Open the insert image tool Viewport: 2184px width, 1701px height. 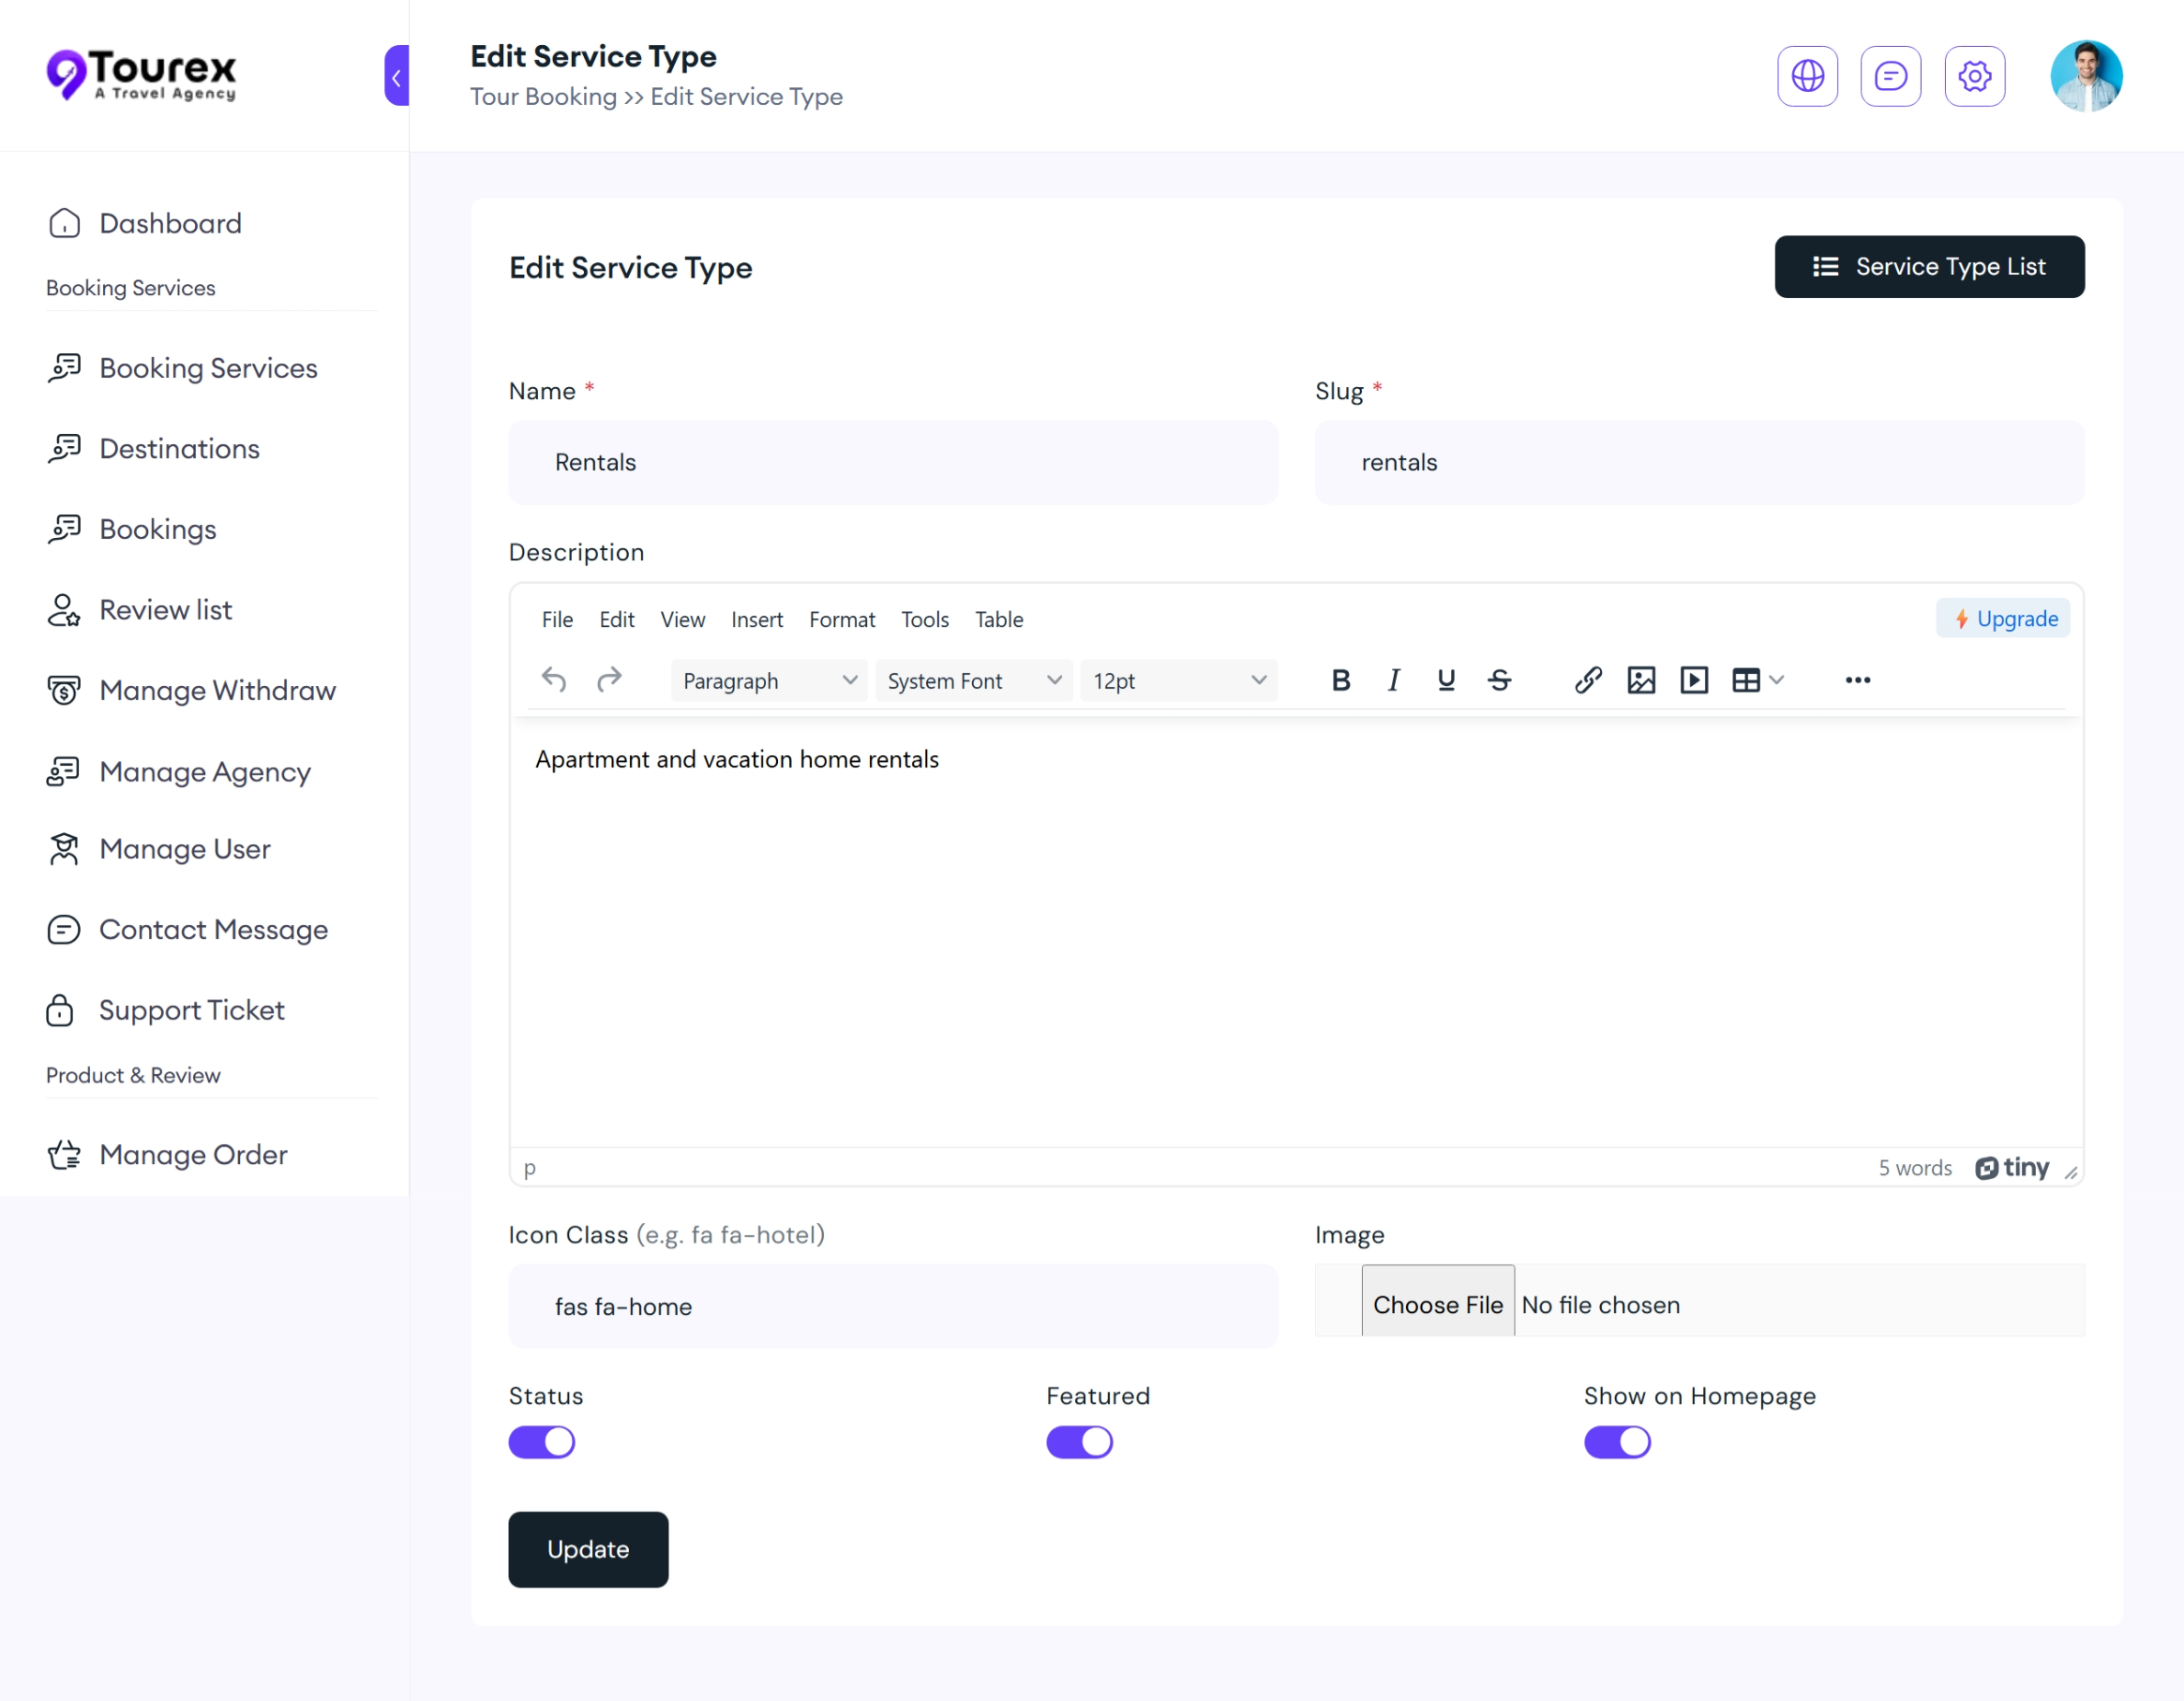(x=1640, y=680)
